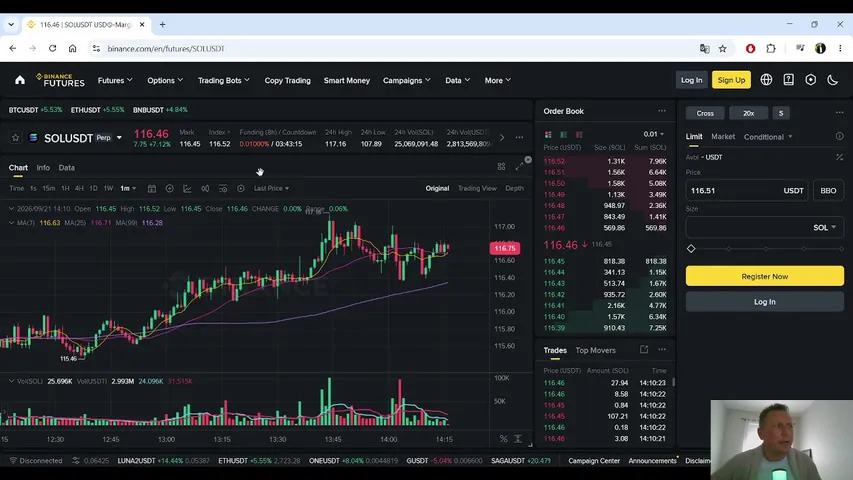The width and height of the screenshot is (853, 480).
Task: Open Order Book more options menu
Action: pyautogui.click(x=662, y=111)
